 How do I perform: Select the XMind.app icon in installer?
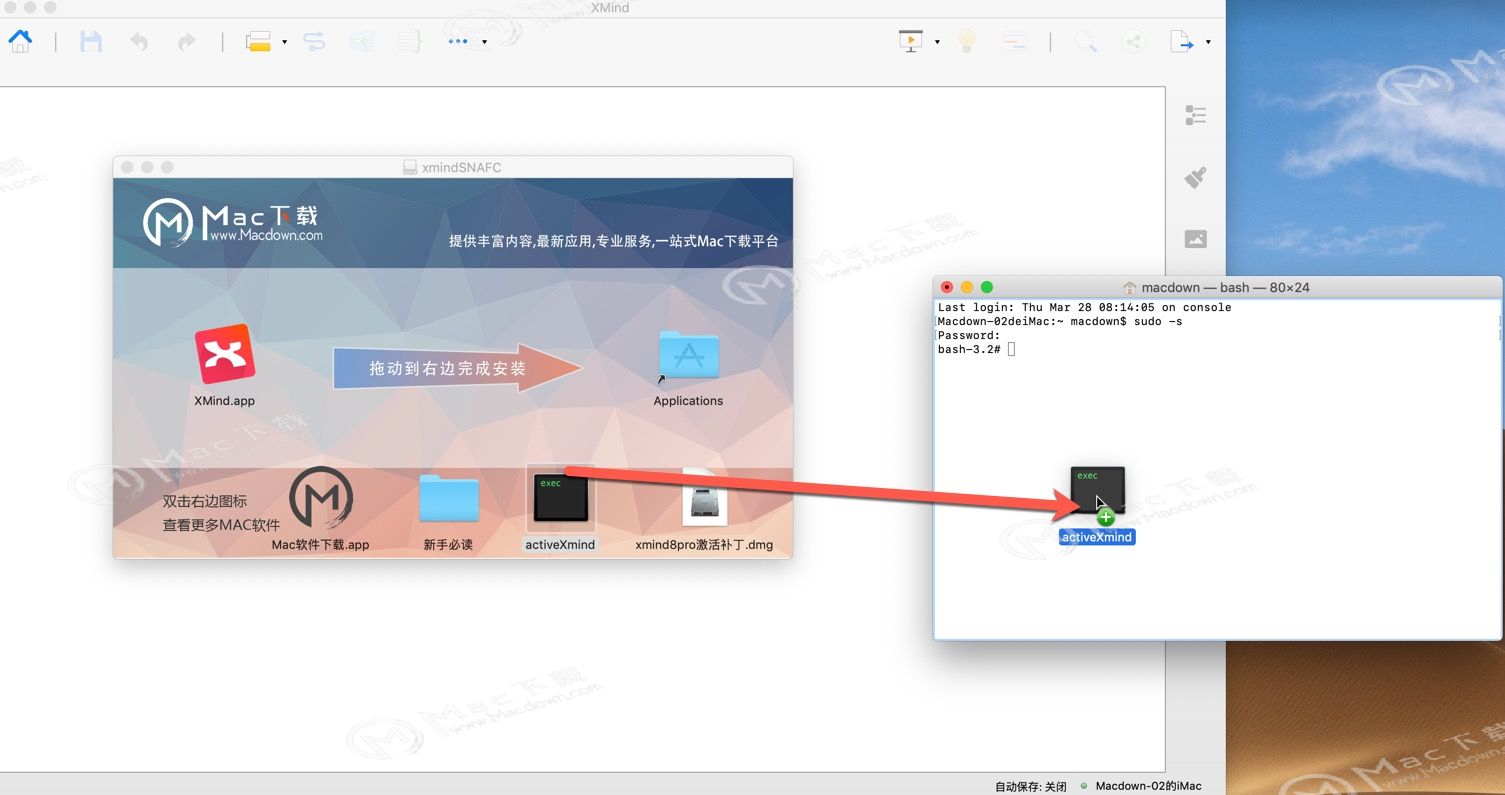point(224,355)
